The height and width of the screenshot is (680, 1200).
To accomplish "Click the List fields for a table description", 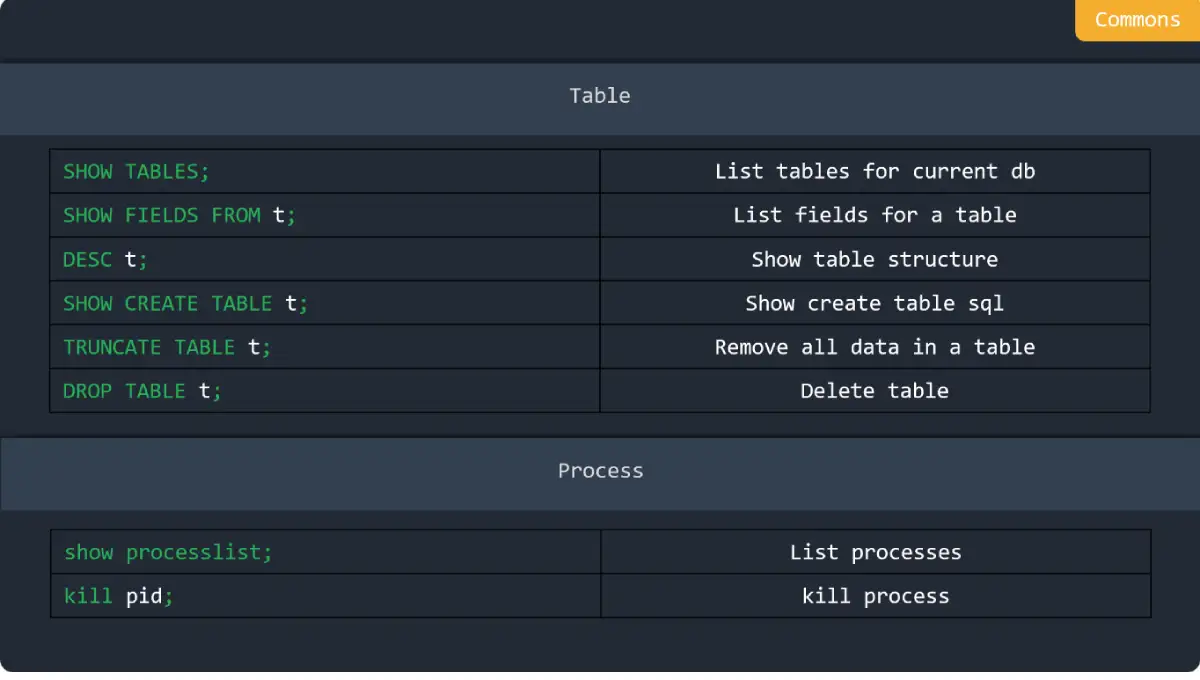I will (874, 215).
